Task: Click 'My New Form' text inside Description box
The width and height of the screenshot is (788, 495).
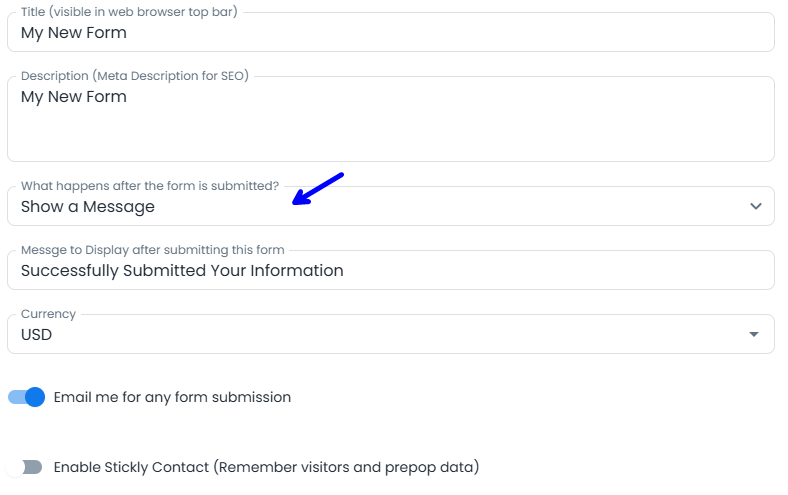Action: click(74, 97)
